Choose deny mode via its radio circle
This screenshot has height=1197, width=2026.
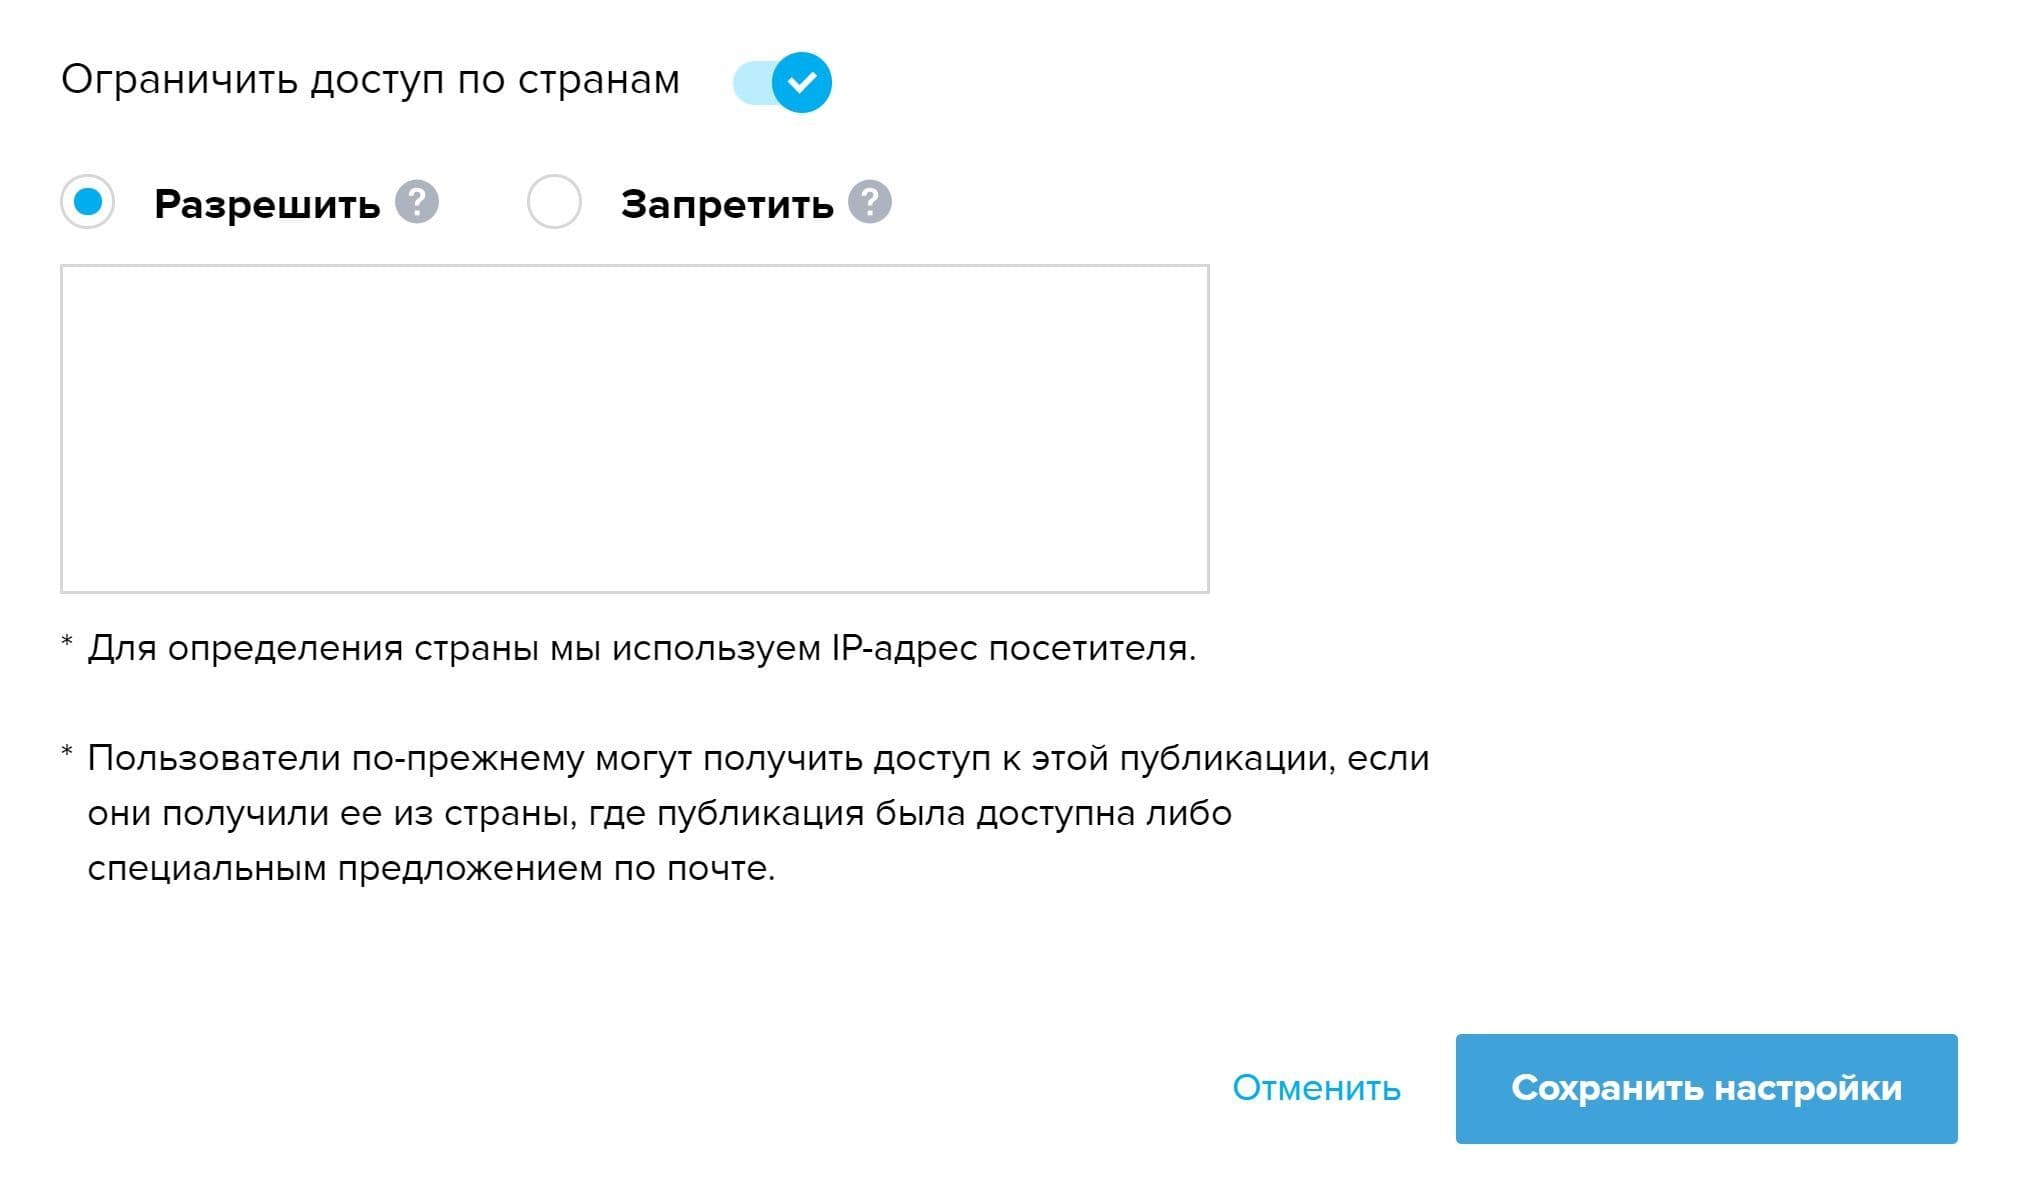coord(554,204)
